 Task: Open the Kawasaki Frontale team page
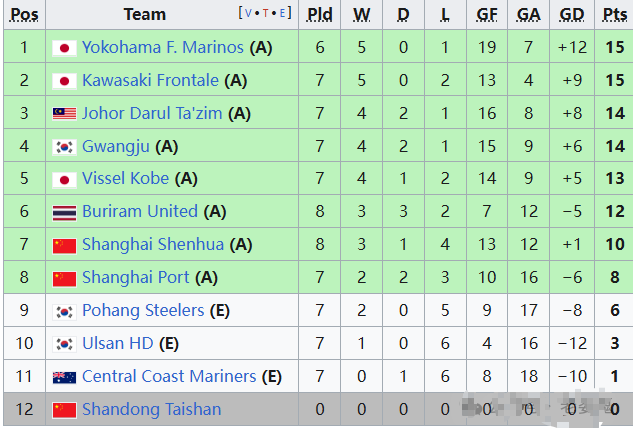151,81
